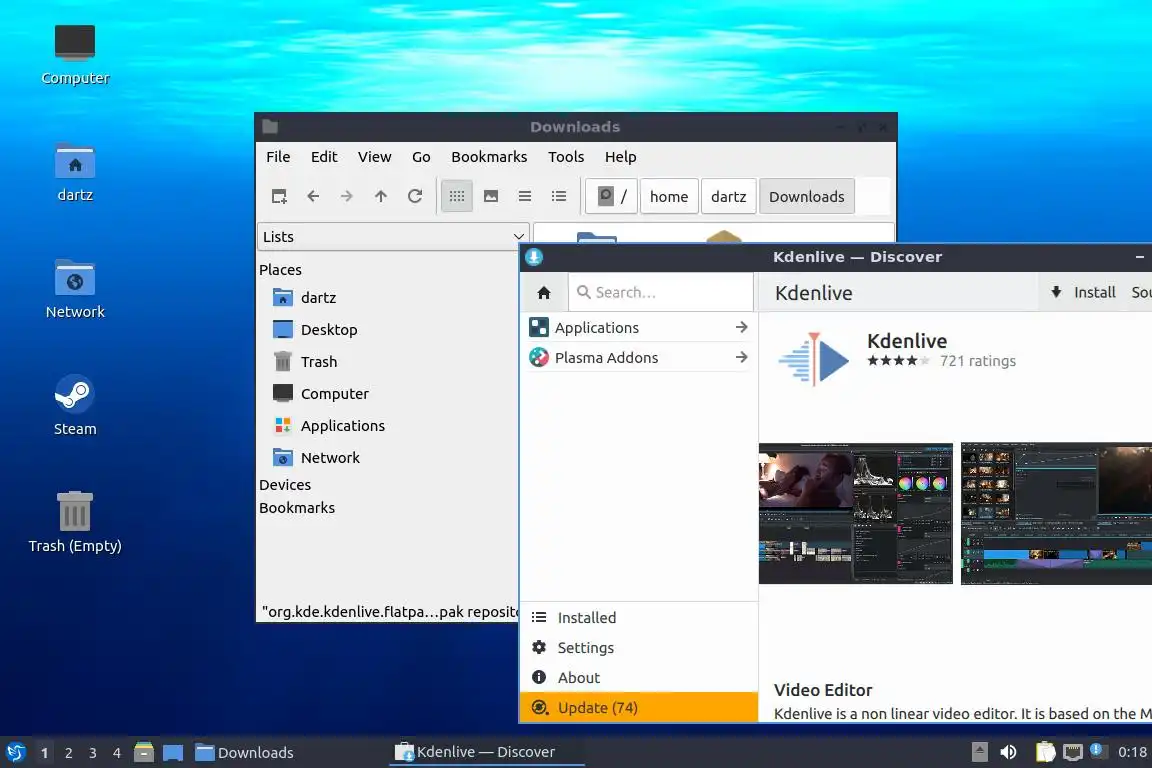1152x768 pixels.
Task: Open About in Discover sidebar
Action: pyautogui.click(x=638, y=678)
